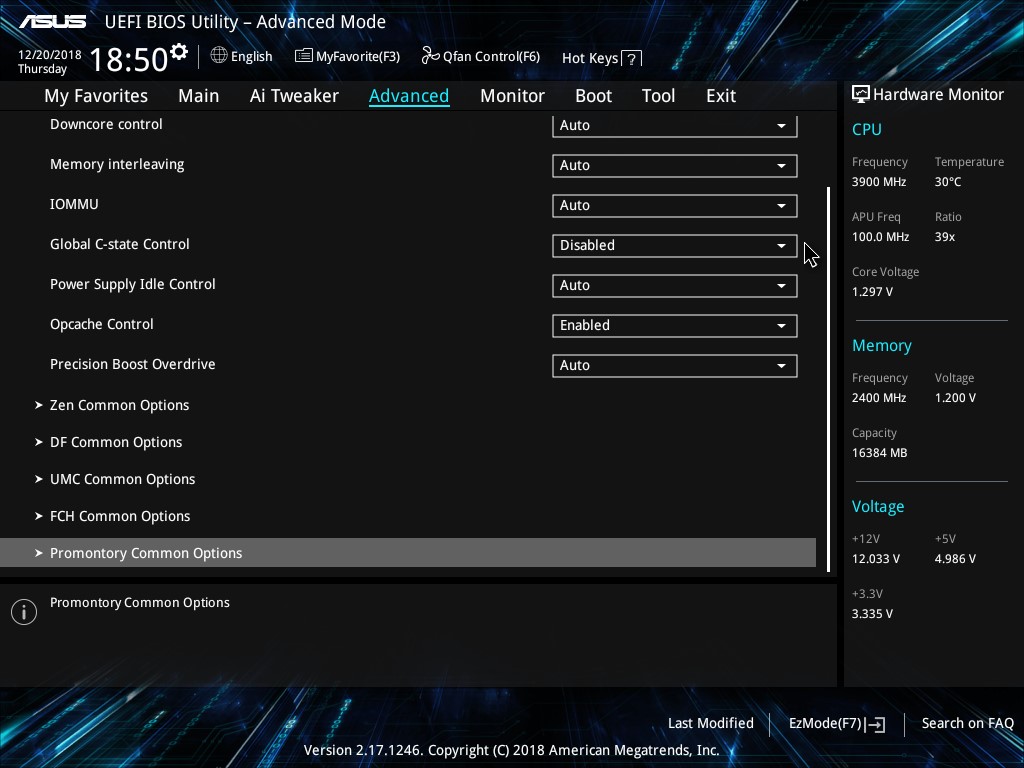Switch to Boot tab
Screen dimensions: 1024x768
click(593, 96)
